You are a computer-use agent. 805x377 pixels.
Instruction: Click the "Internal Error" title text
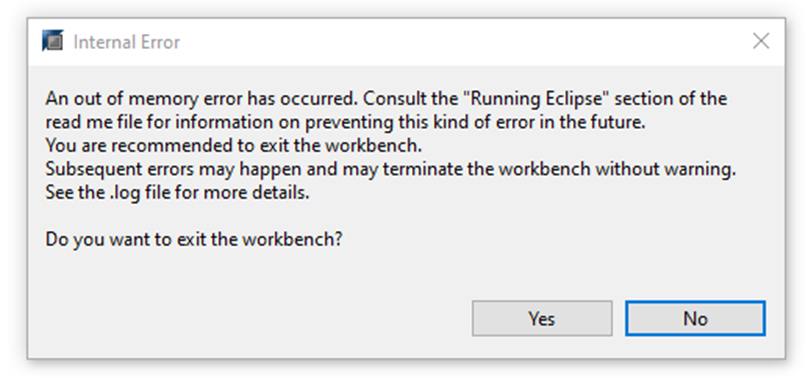pyautogui.click(x=126, y=42)
